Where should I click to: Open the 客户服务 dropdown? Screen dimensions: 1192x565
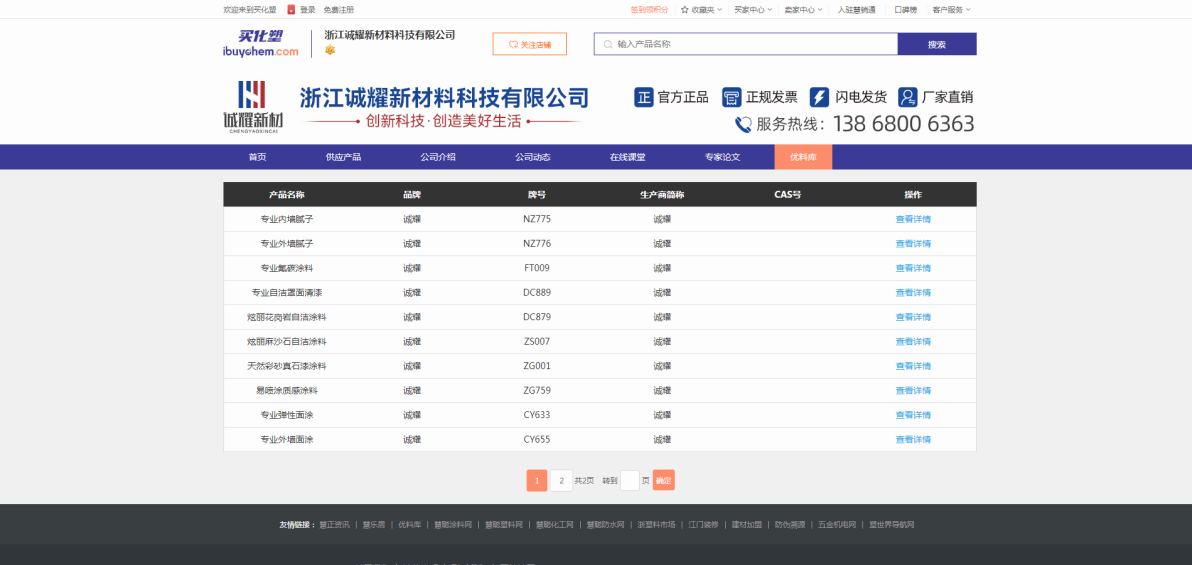tap(951, 10)
